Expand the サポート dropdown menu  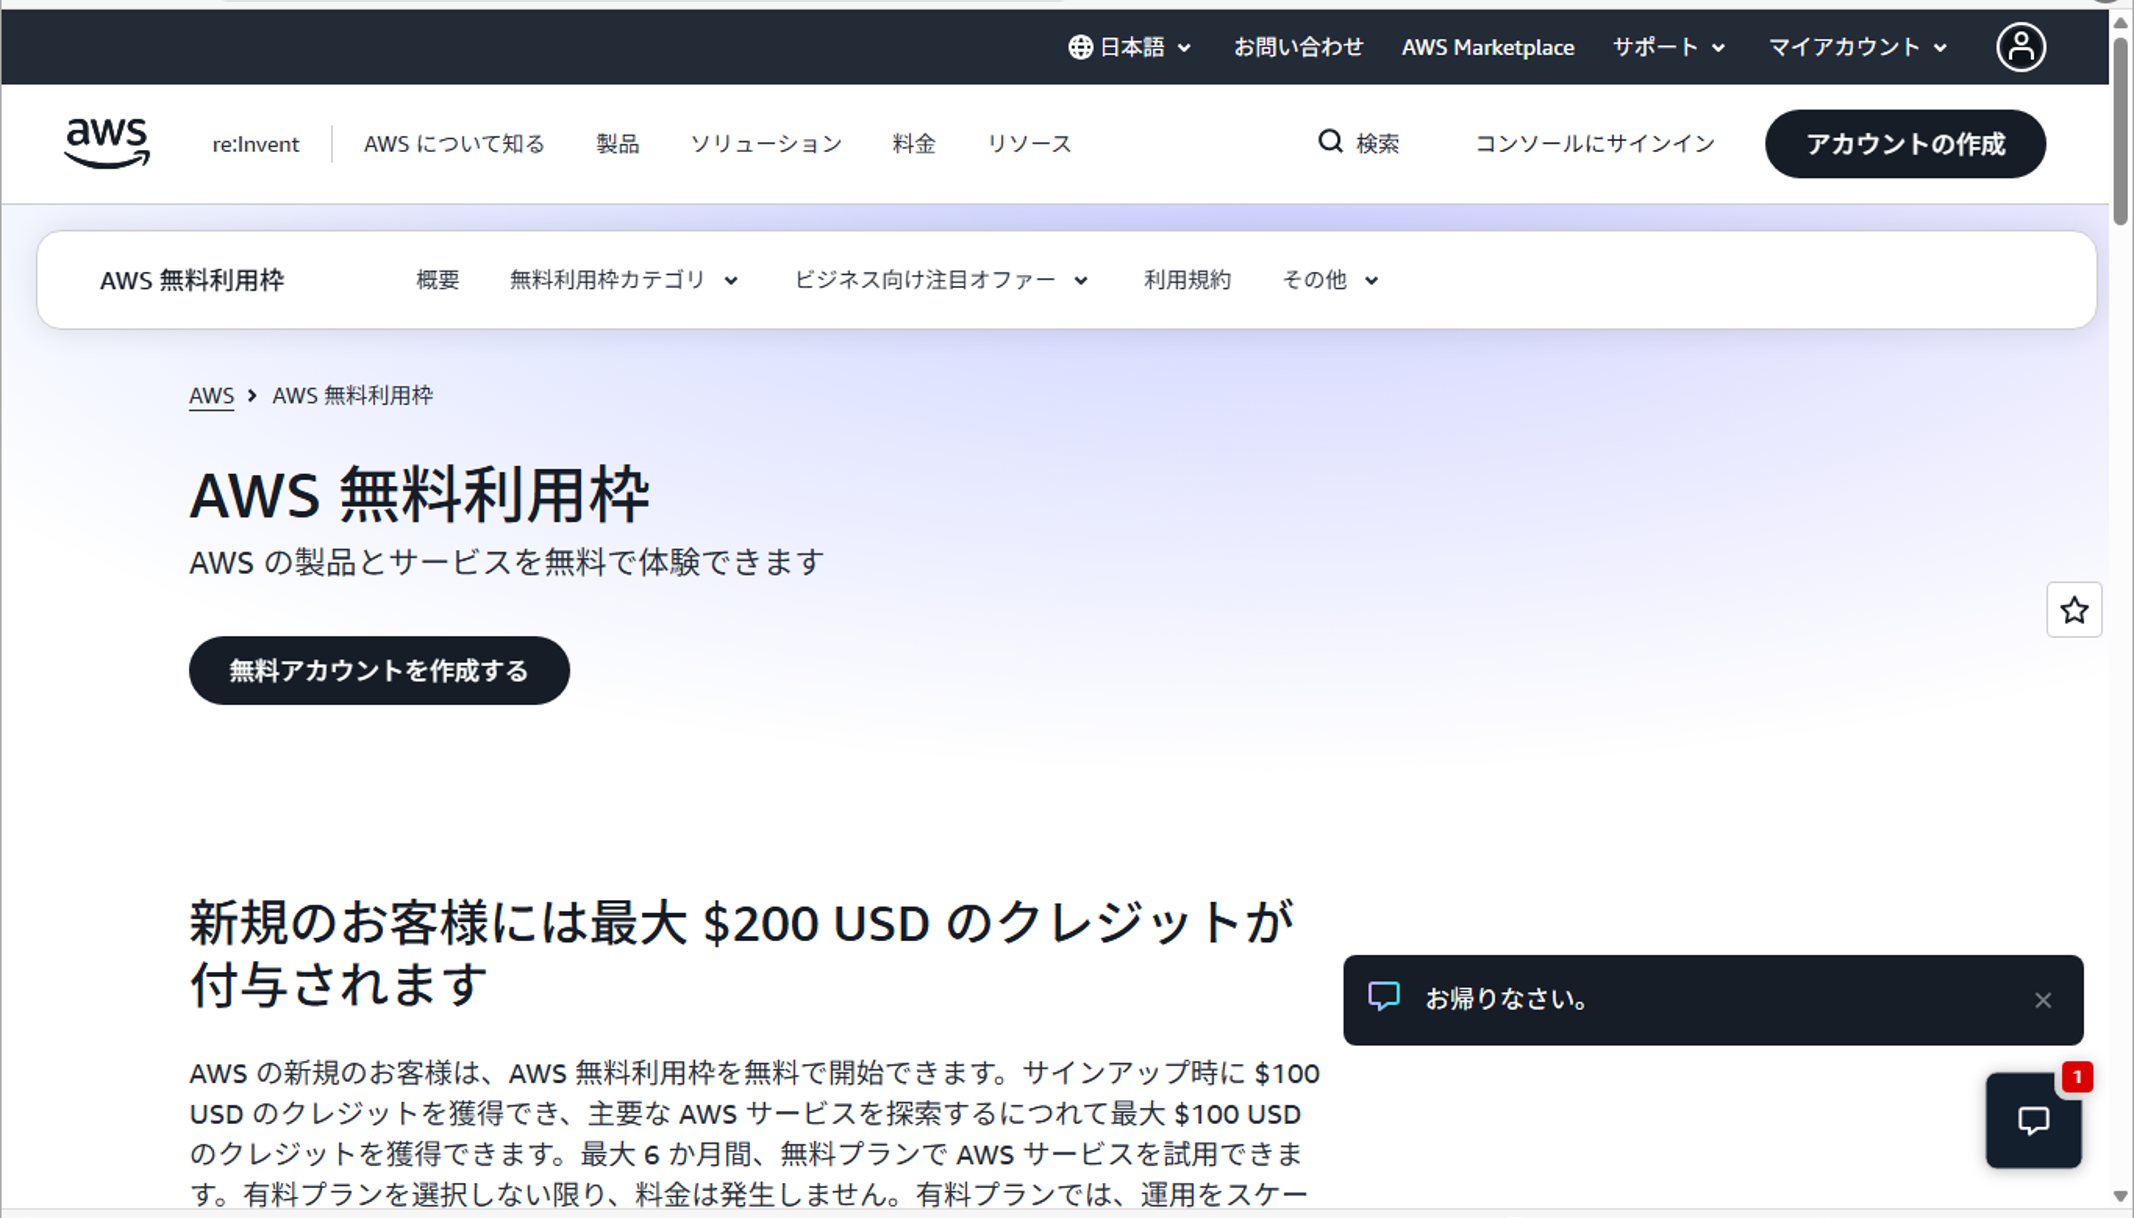tap(1668, 47)
